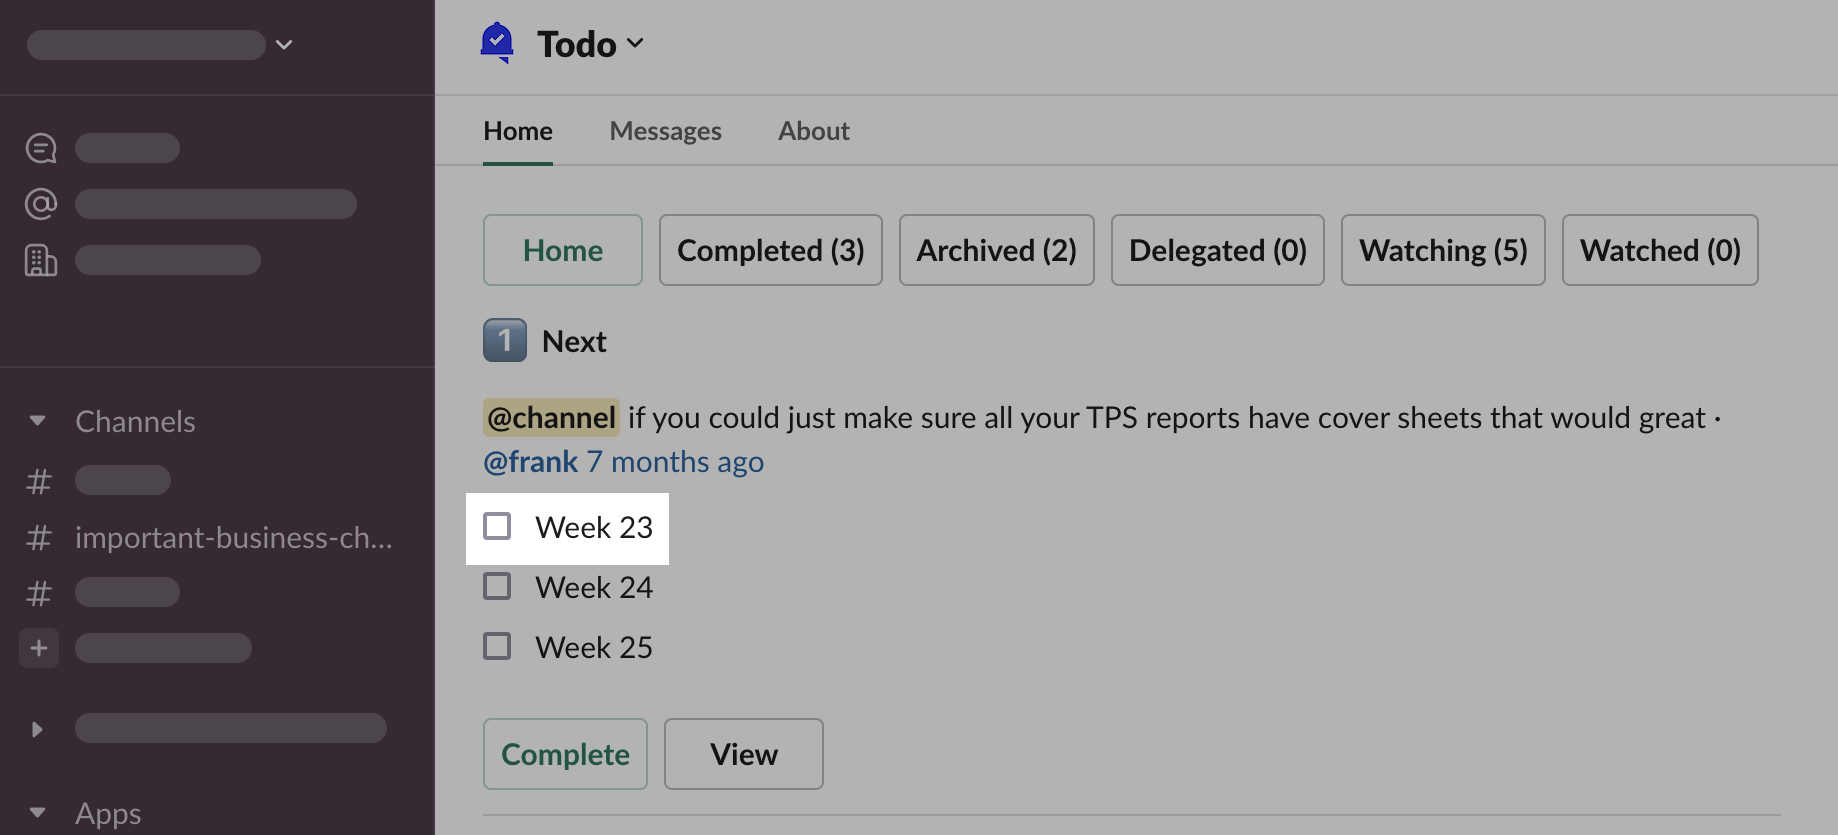This screenshot has height=835, width=1838.
Task: Click the View button
Action: 743,754
